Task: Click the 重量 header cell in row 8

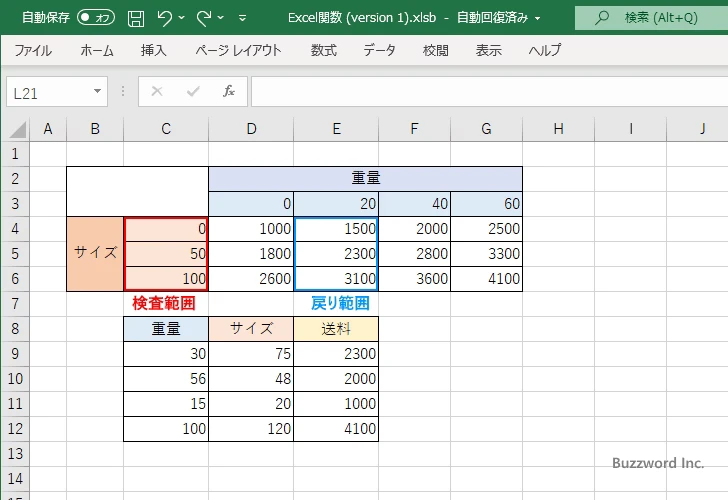Action: (x=166, y=329)
